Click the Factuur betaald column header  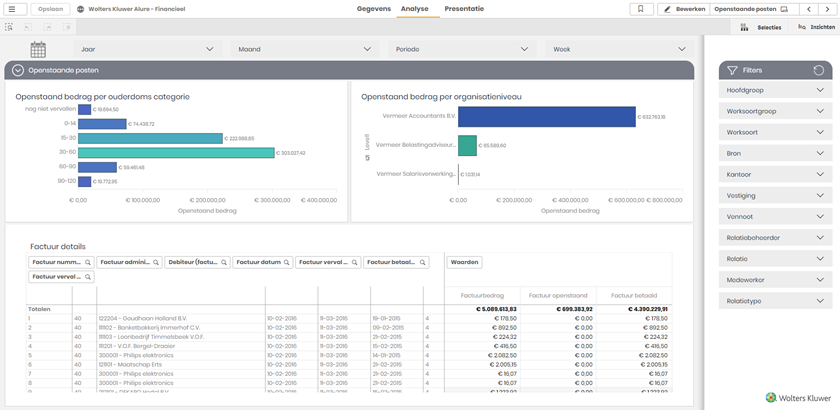(x=634, y=295)
